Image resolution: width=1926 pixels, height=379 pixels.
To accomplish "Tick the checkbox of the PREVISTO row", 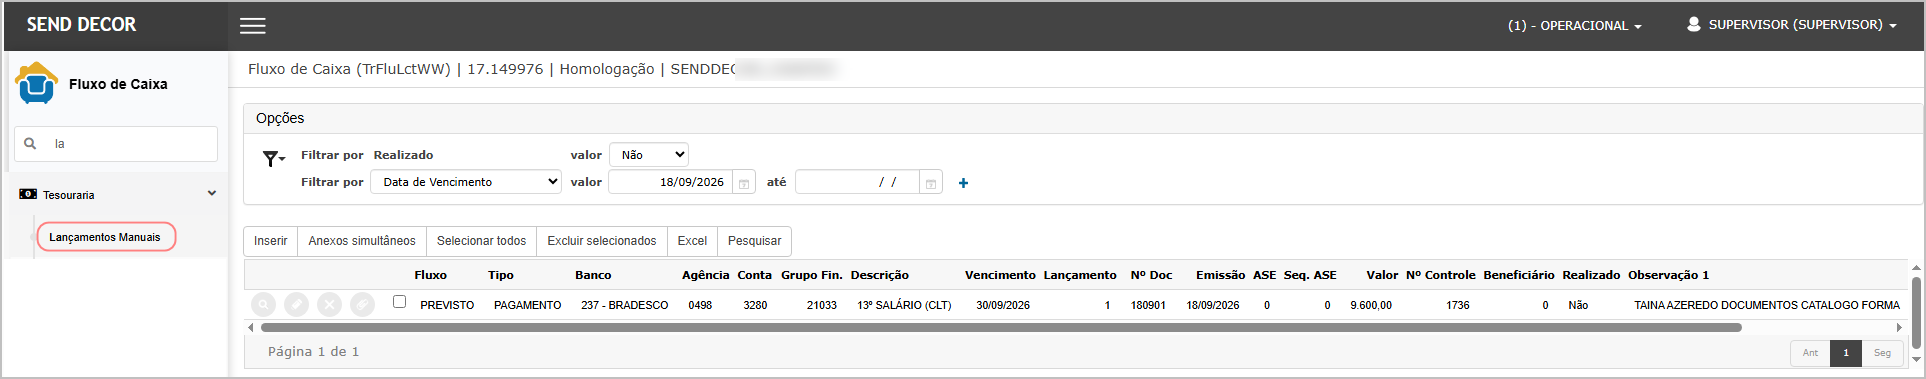I will tap(399, 301).
